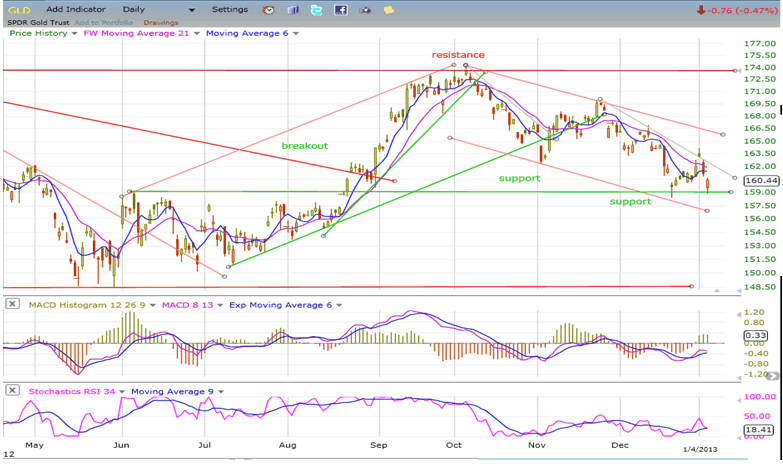
Task: Share chart via Facebook icon
Action: pos(341,10)
